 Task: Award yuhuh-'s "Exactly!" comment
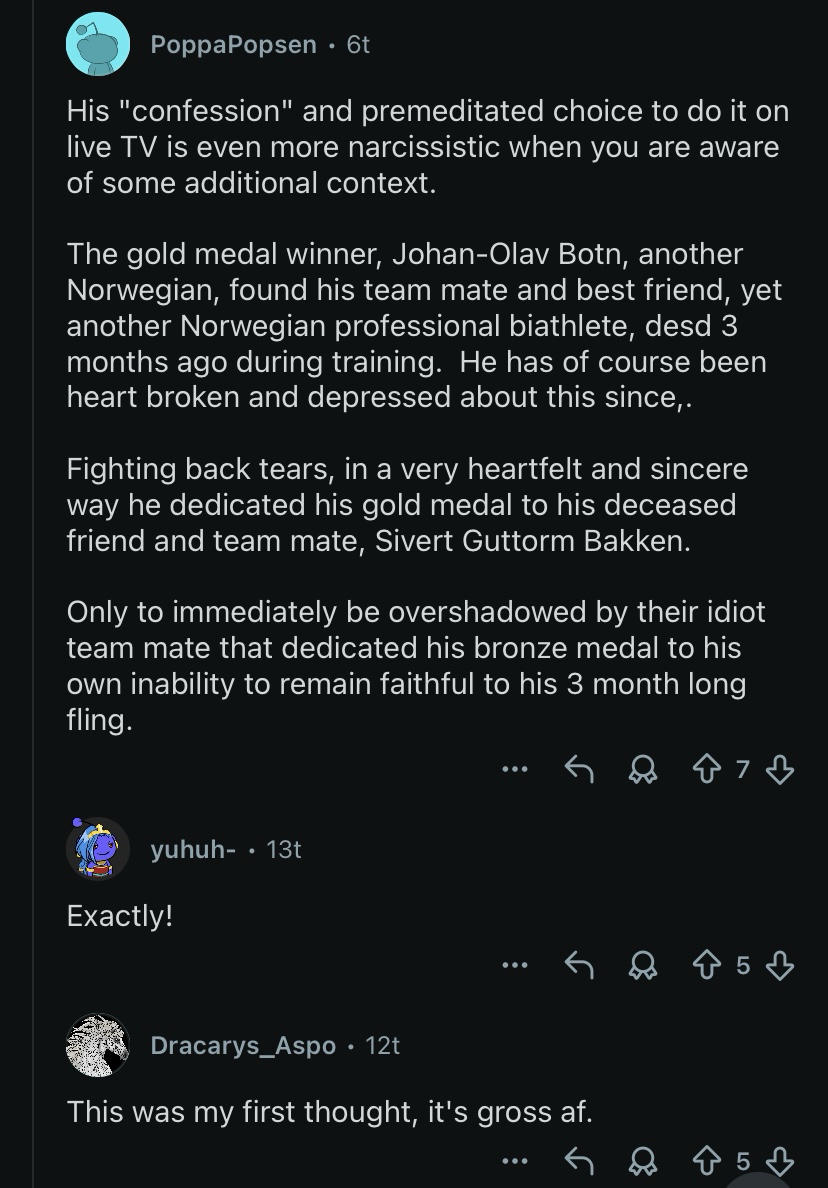[644, 965]
